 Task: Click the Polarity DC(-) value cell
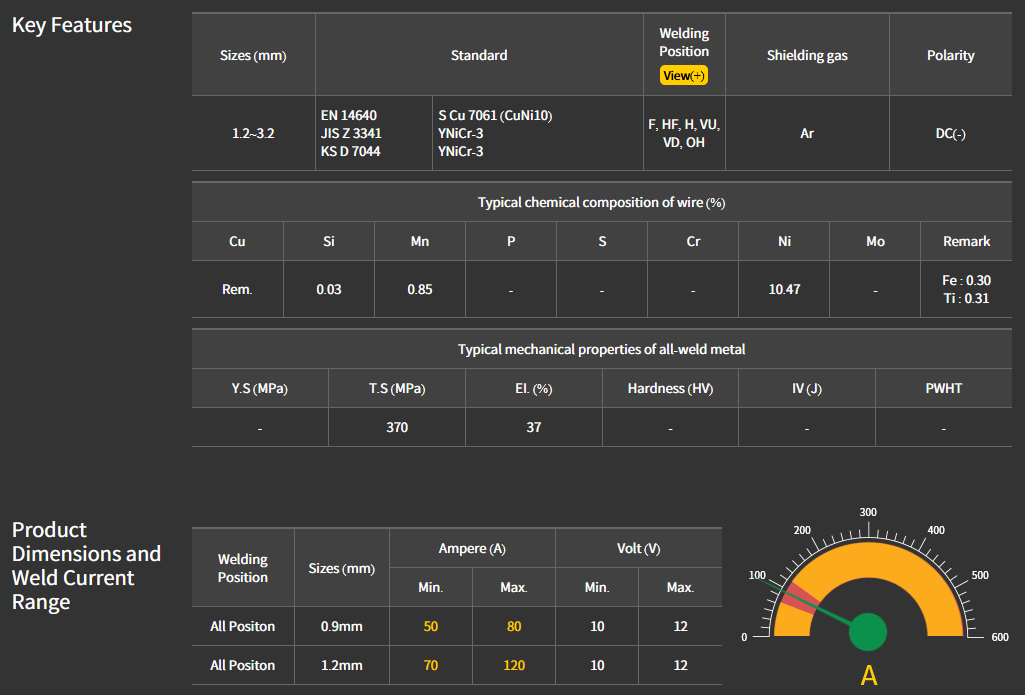coord(950,133)
